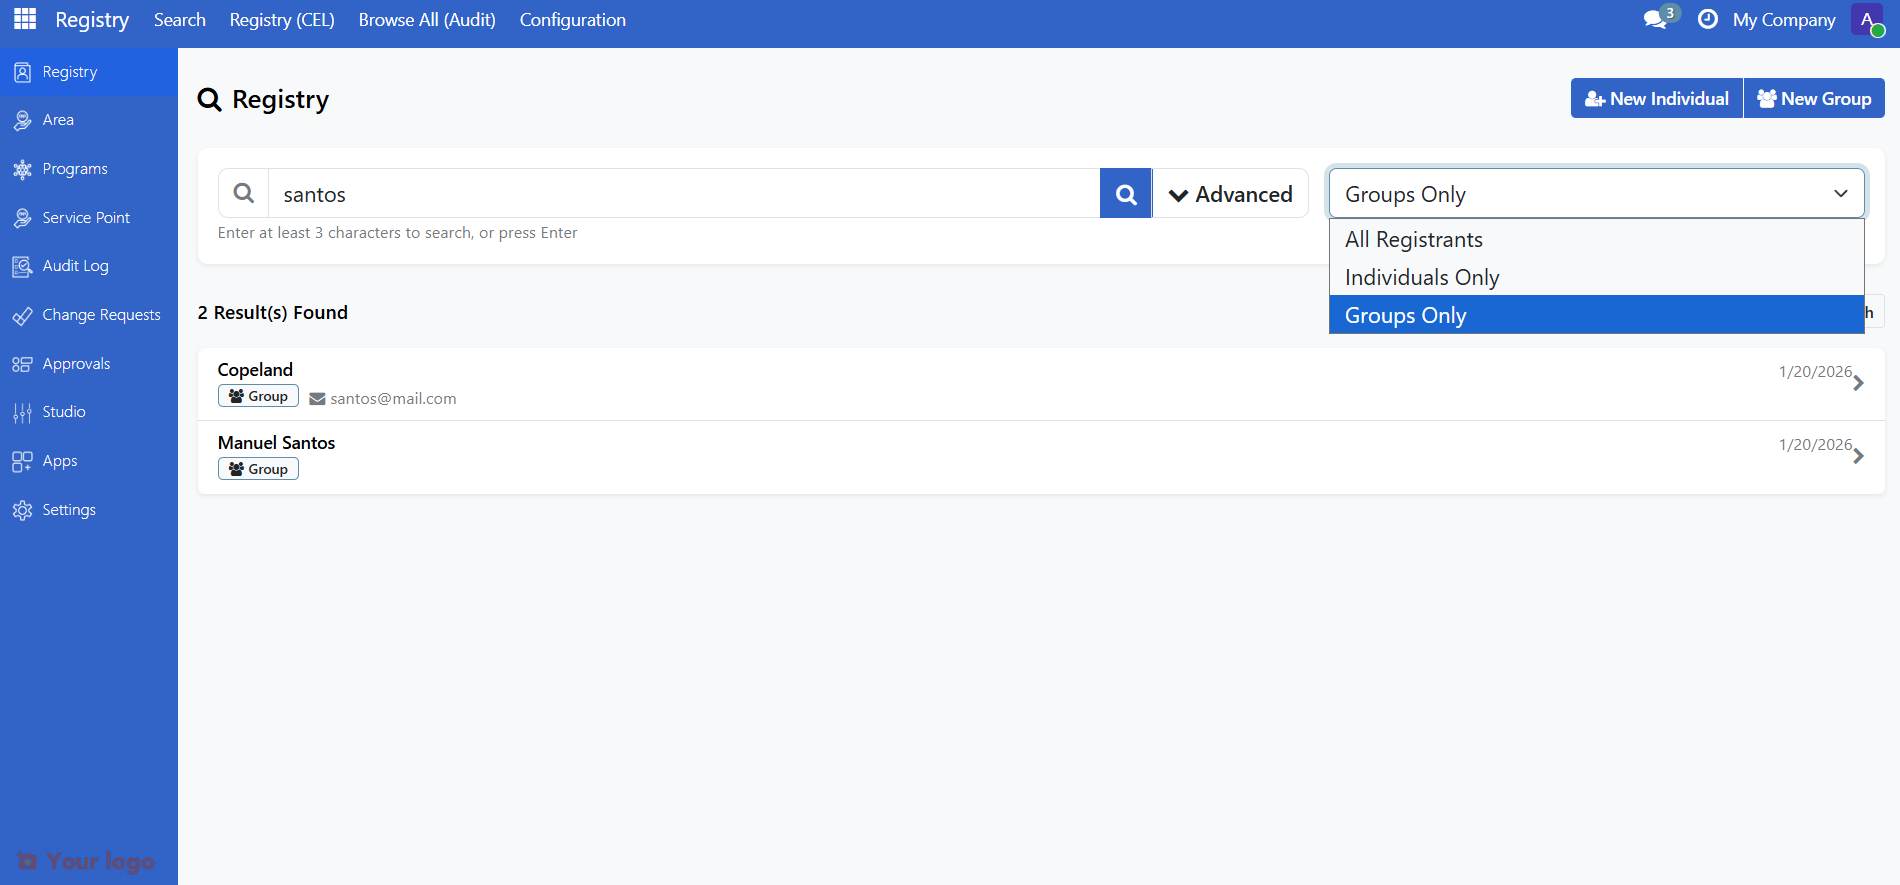The width and height of the screenshot is (1900, 885).
Task: Click the Service Point sidebar icon
Action: point(22,218)
